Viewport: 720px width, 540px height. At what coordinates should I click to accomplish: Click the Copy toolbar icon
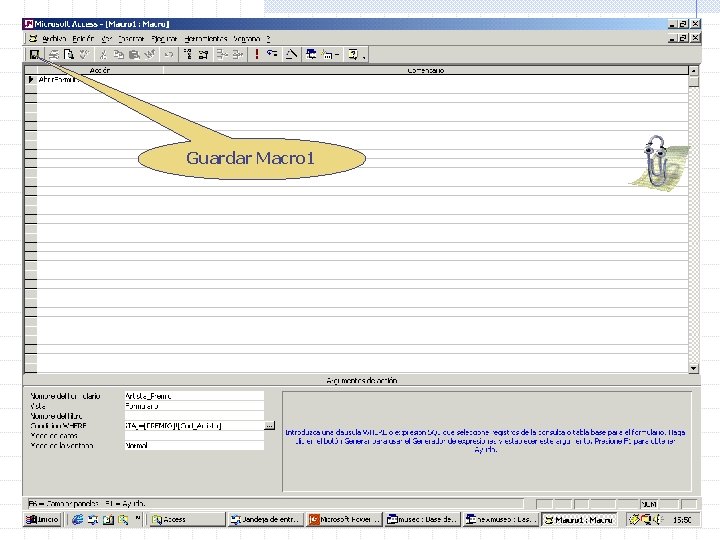click(x=119, y=55)
